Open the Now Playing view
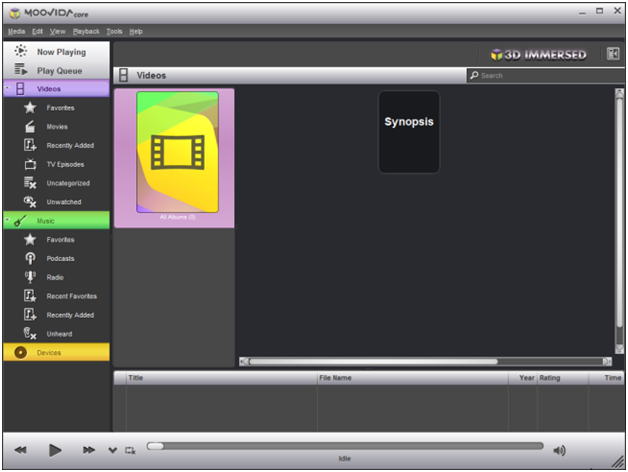 (56, 52)
